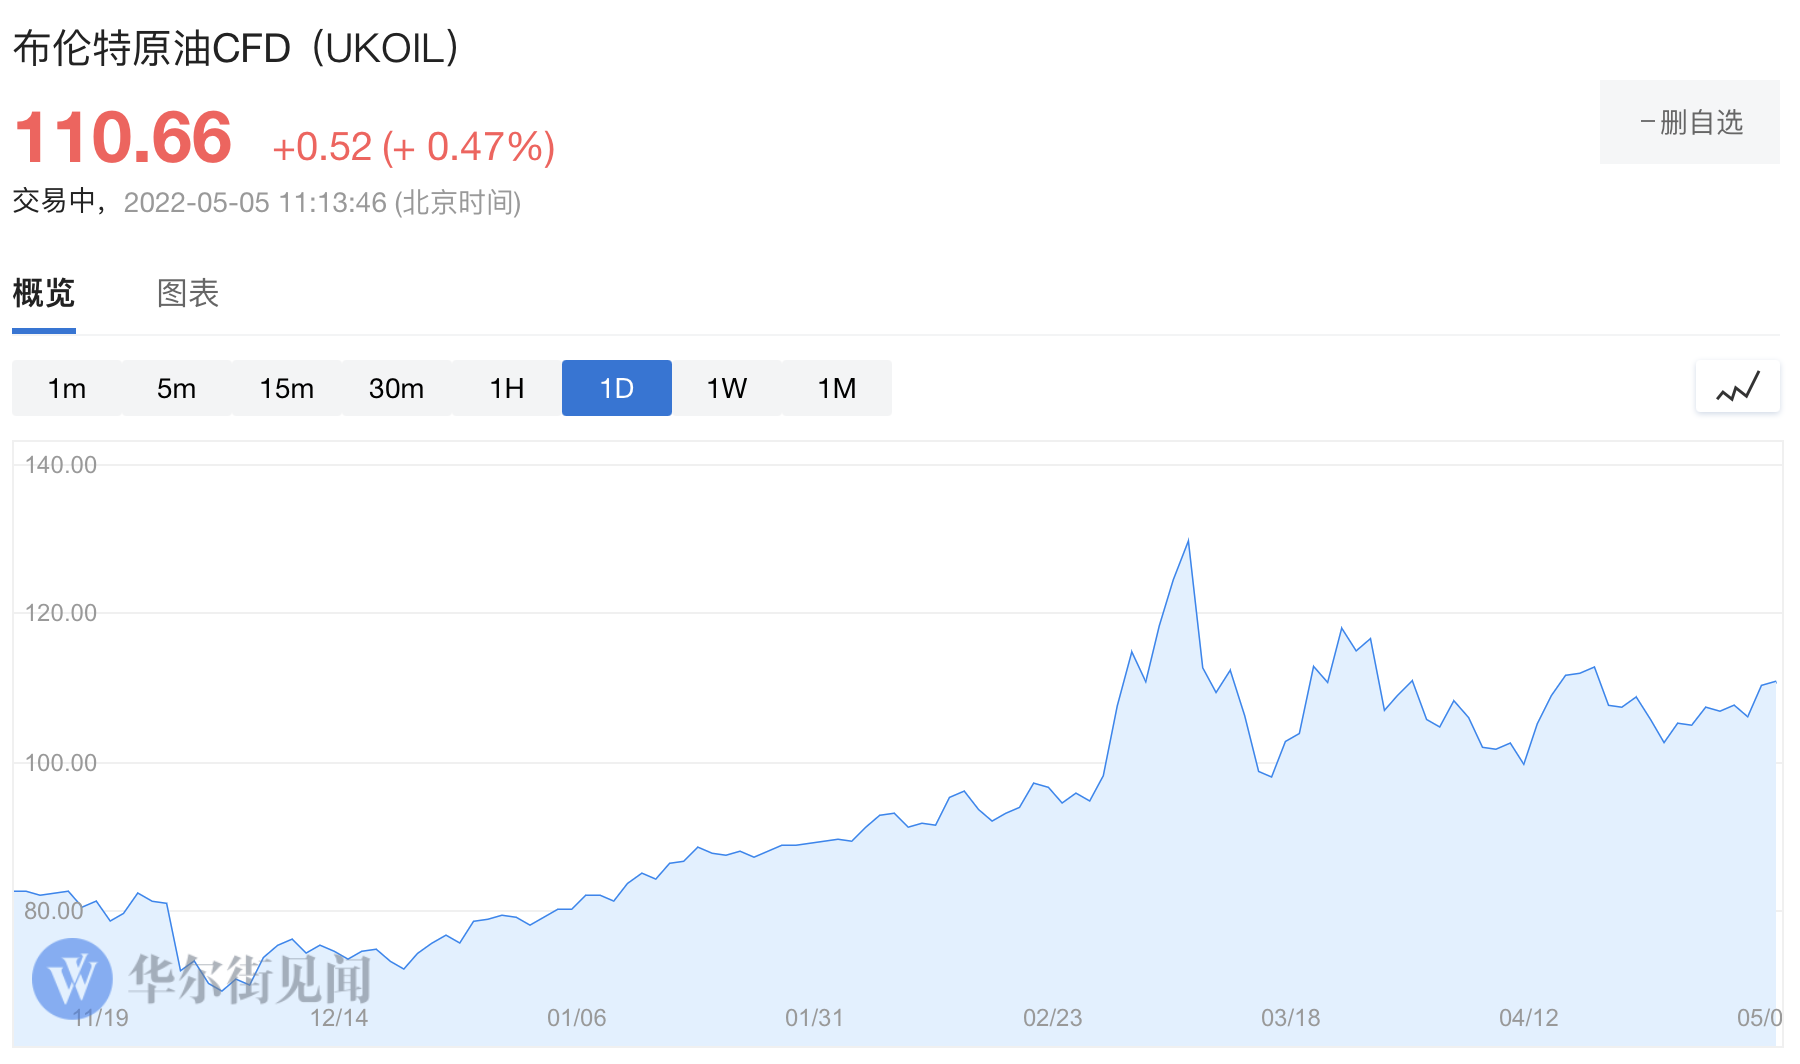Click the 120.00 price axis label
The height and width of the screenshot is (1064, 1800).
click(61, 613)
